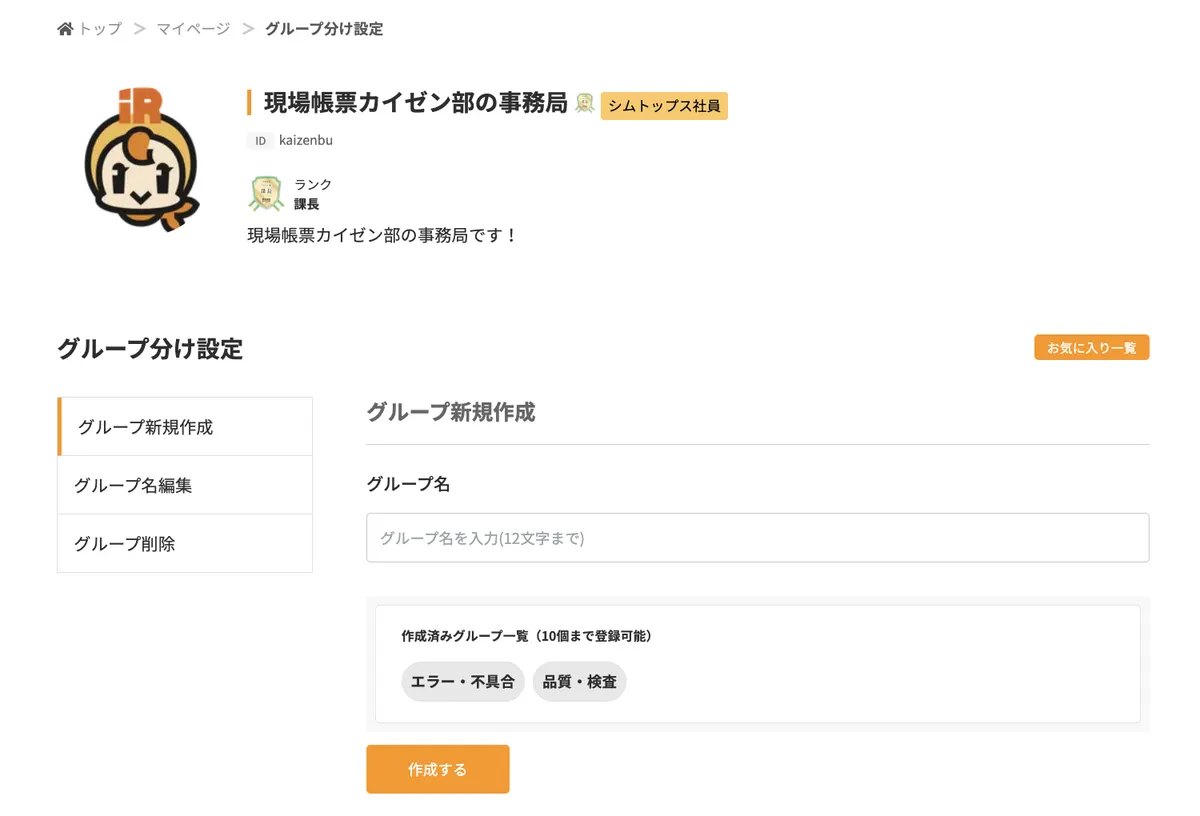Open the グループ削除 tab
1200x816 pixels.
tap(185, 544)
